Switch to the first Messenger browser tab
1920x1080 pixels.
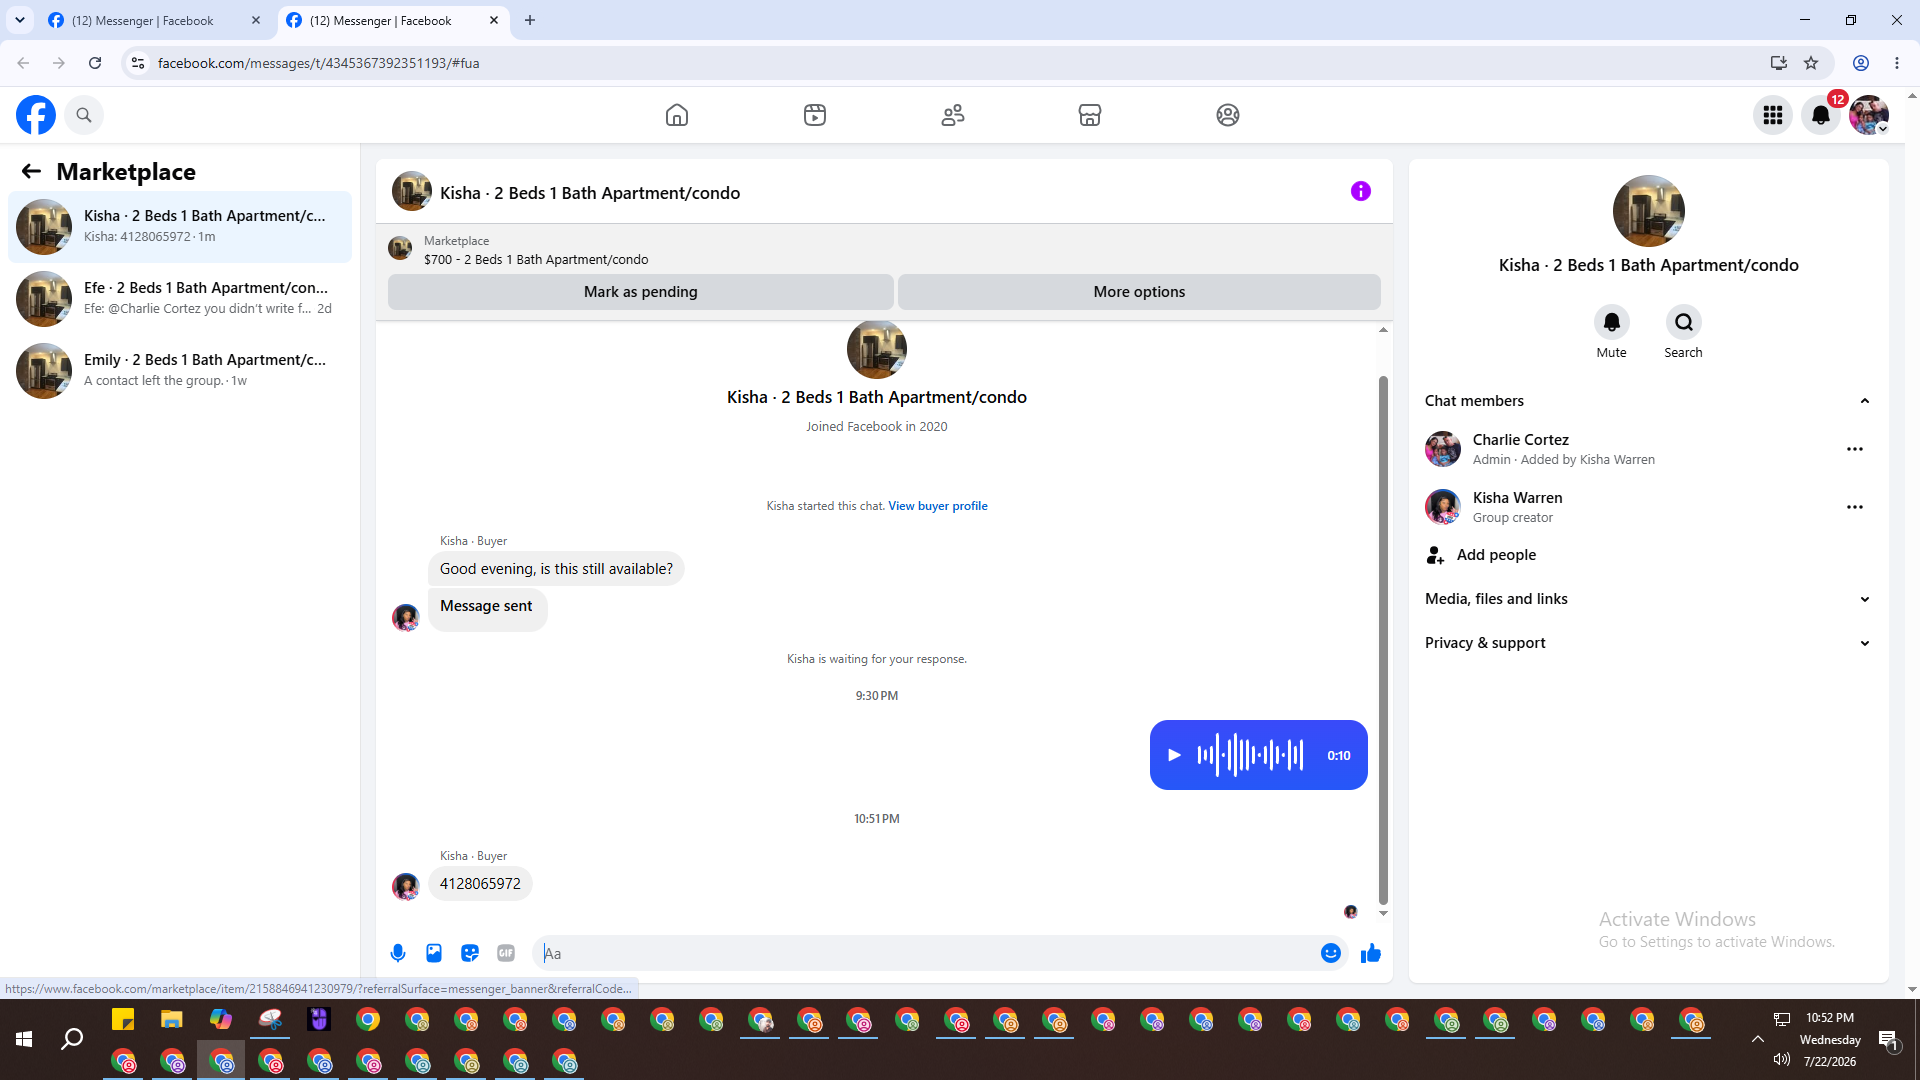(155, 20)
